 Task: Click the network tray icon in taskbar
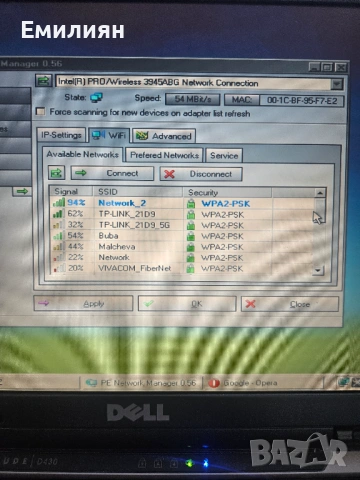pos(343,382)
